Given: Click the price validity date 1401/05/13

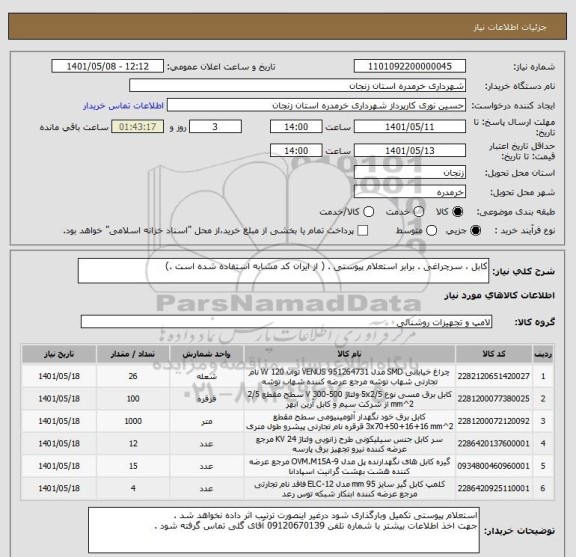Looking at the screenshot, I should coord(410,151).
